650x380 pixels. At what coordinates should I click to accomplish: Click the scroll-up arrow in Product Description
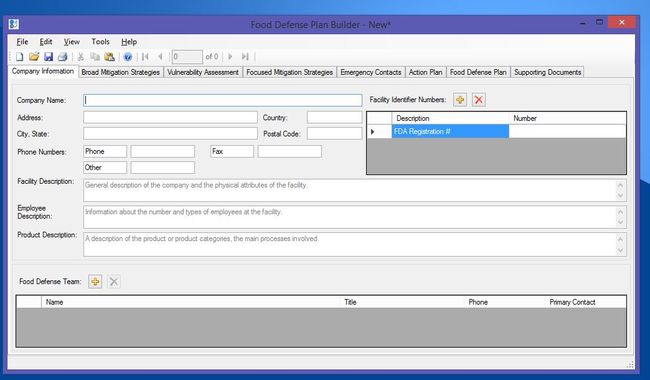(x=620, y=239)
